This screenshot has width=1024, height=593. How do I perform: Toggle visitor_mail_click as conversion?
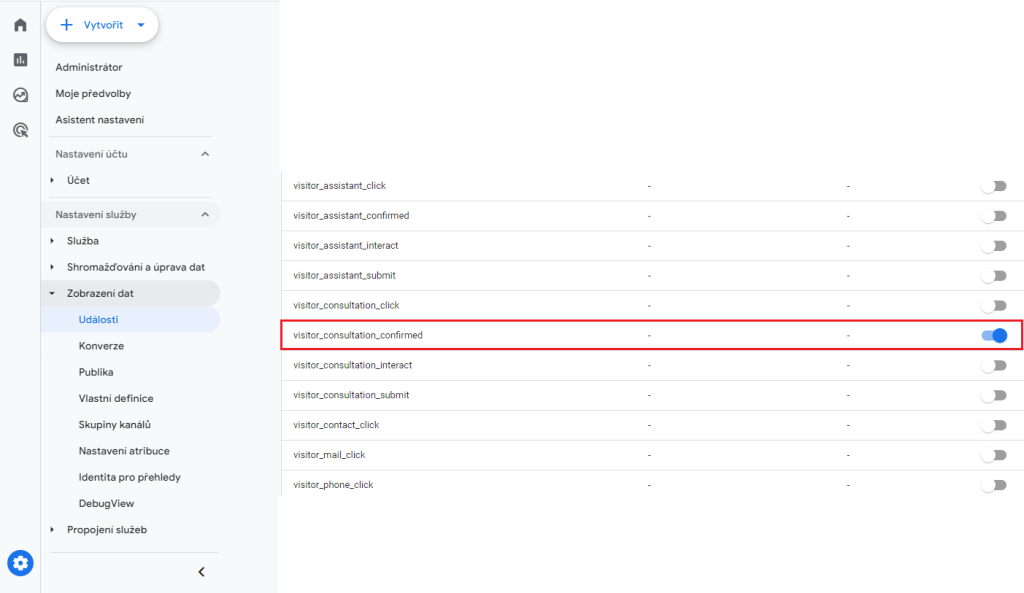click(x=993, y=456)
